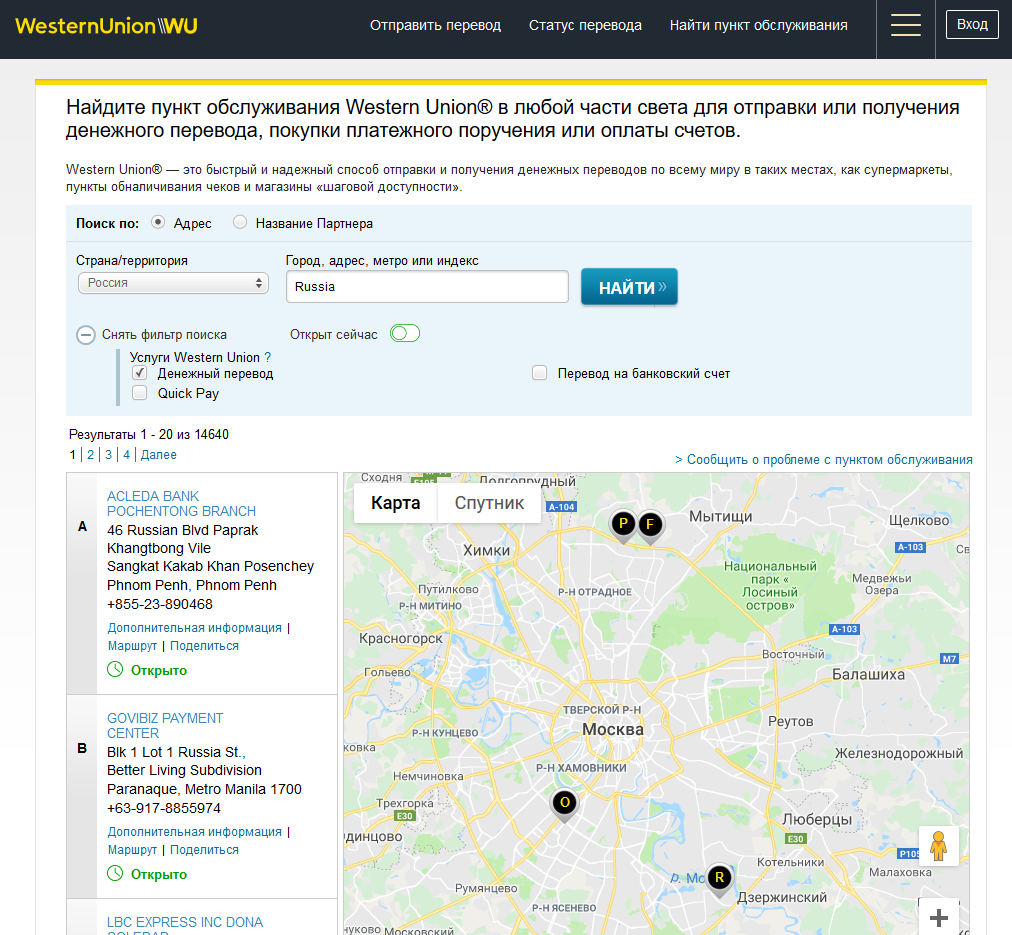Click the НАЙТИ search button
1012x935 pixels.
[629, 287]
